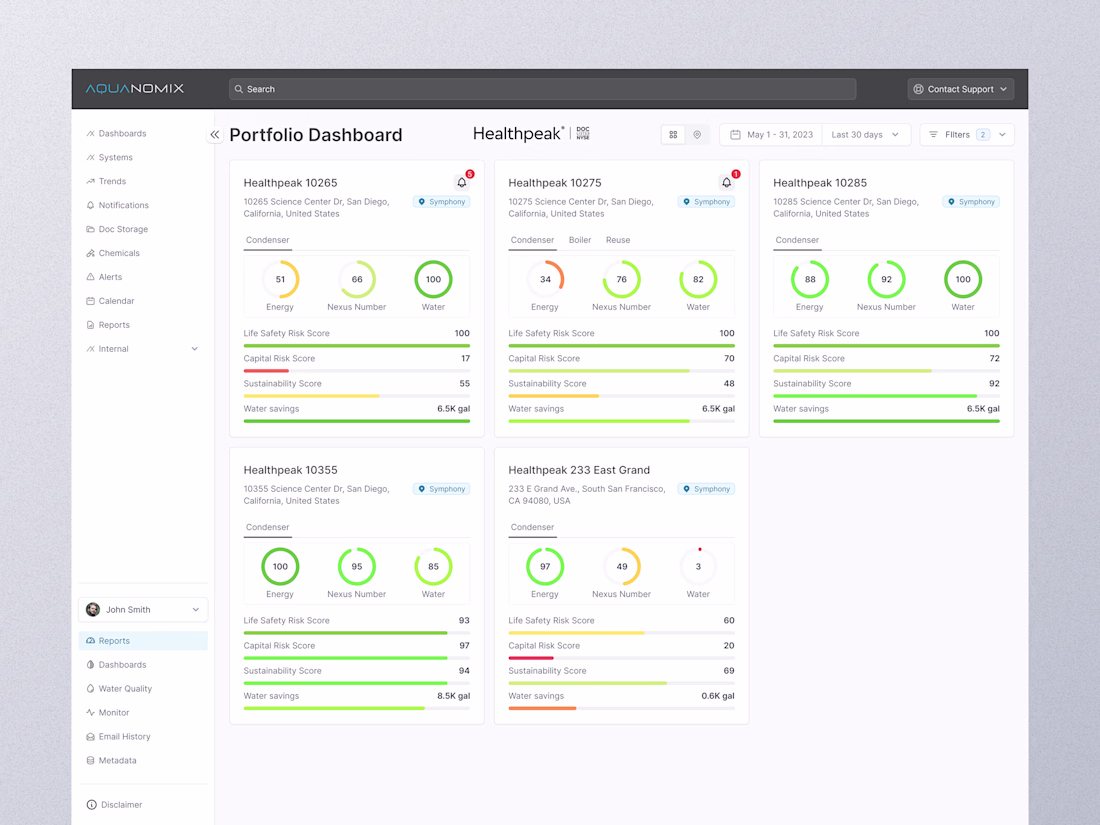
Task: Click Life Safety Risk Score value 93
Action: point(464,620)
